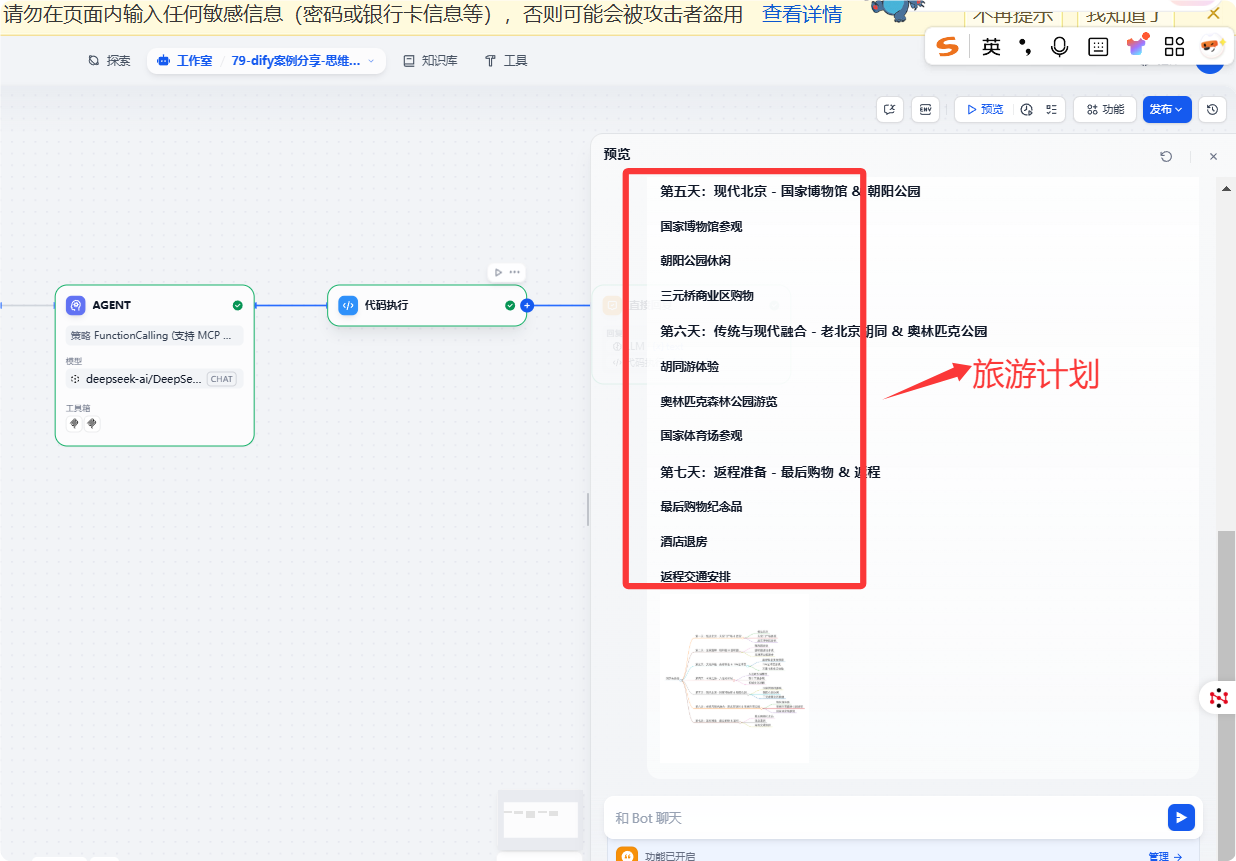Click the 和 Bot 聊天 chat input field
The image size is (1236, 861).
click(885, 818)
